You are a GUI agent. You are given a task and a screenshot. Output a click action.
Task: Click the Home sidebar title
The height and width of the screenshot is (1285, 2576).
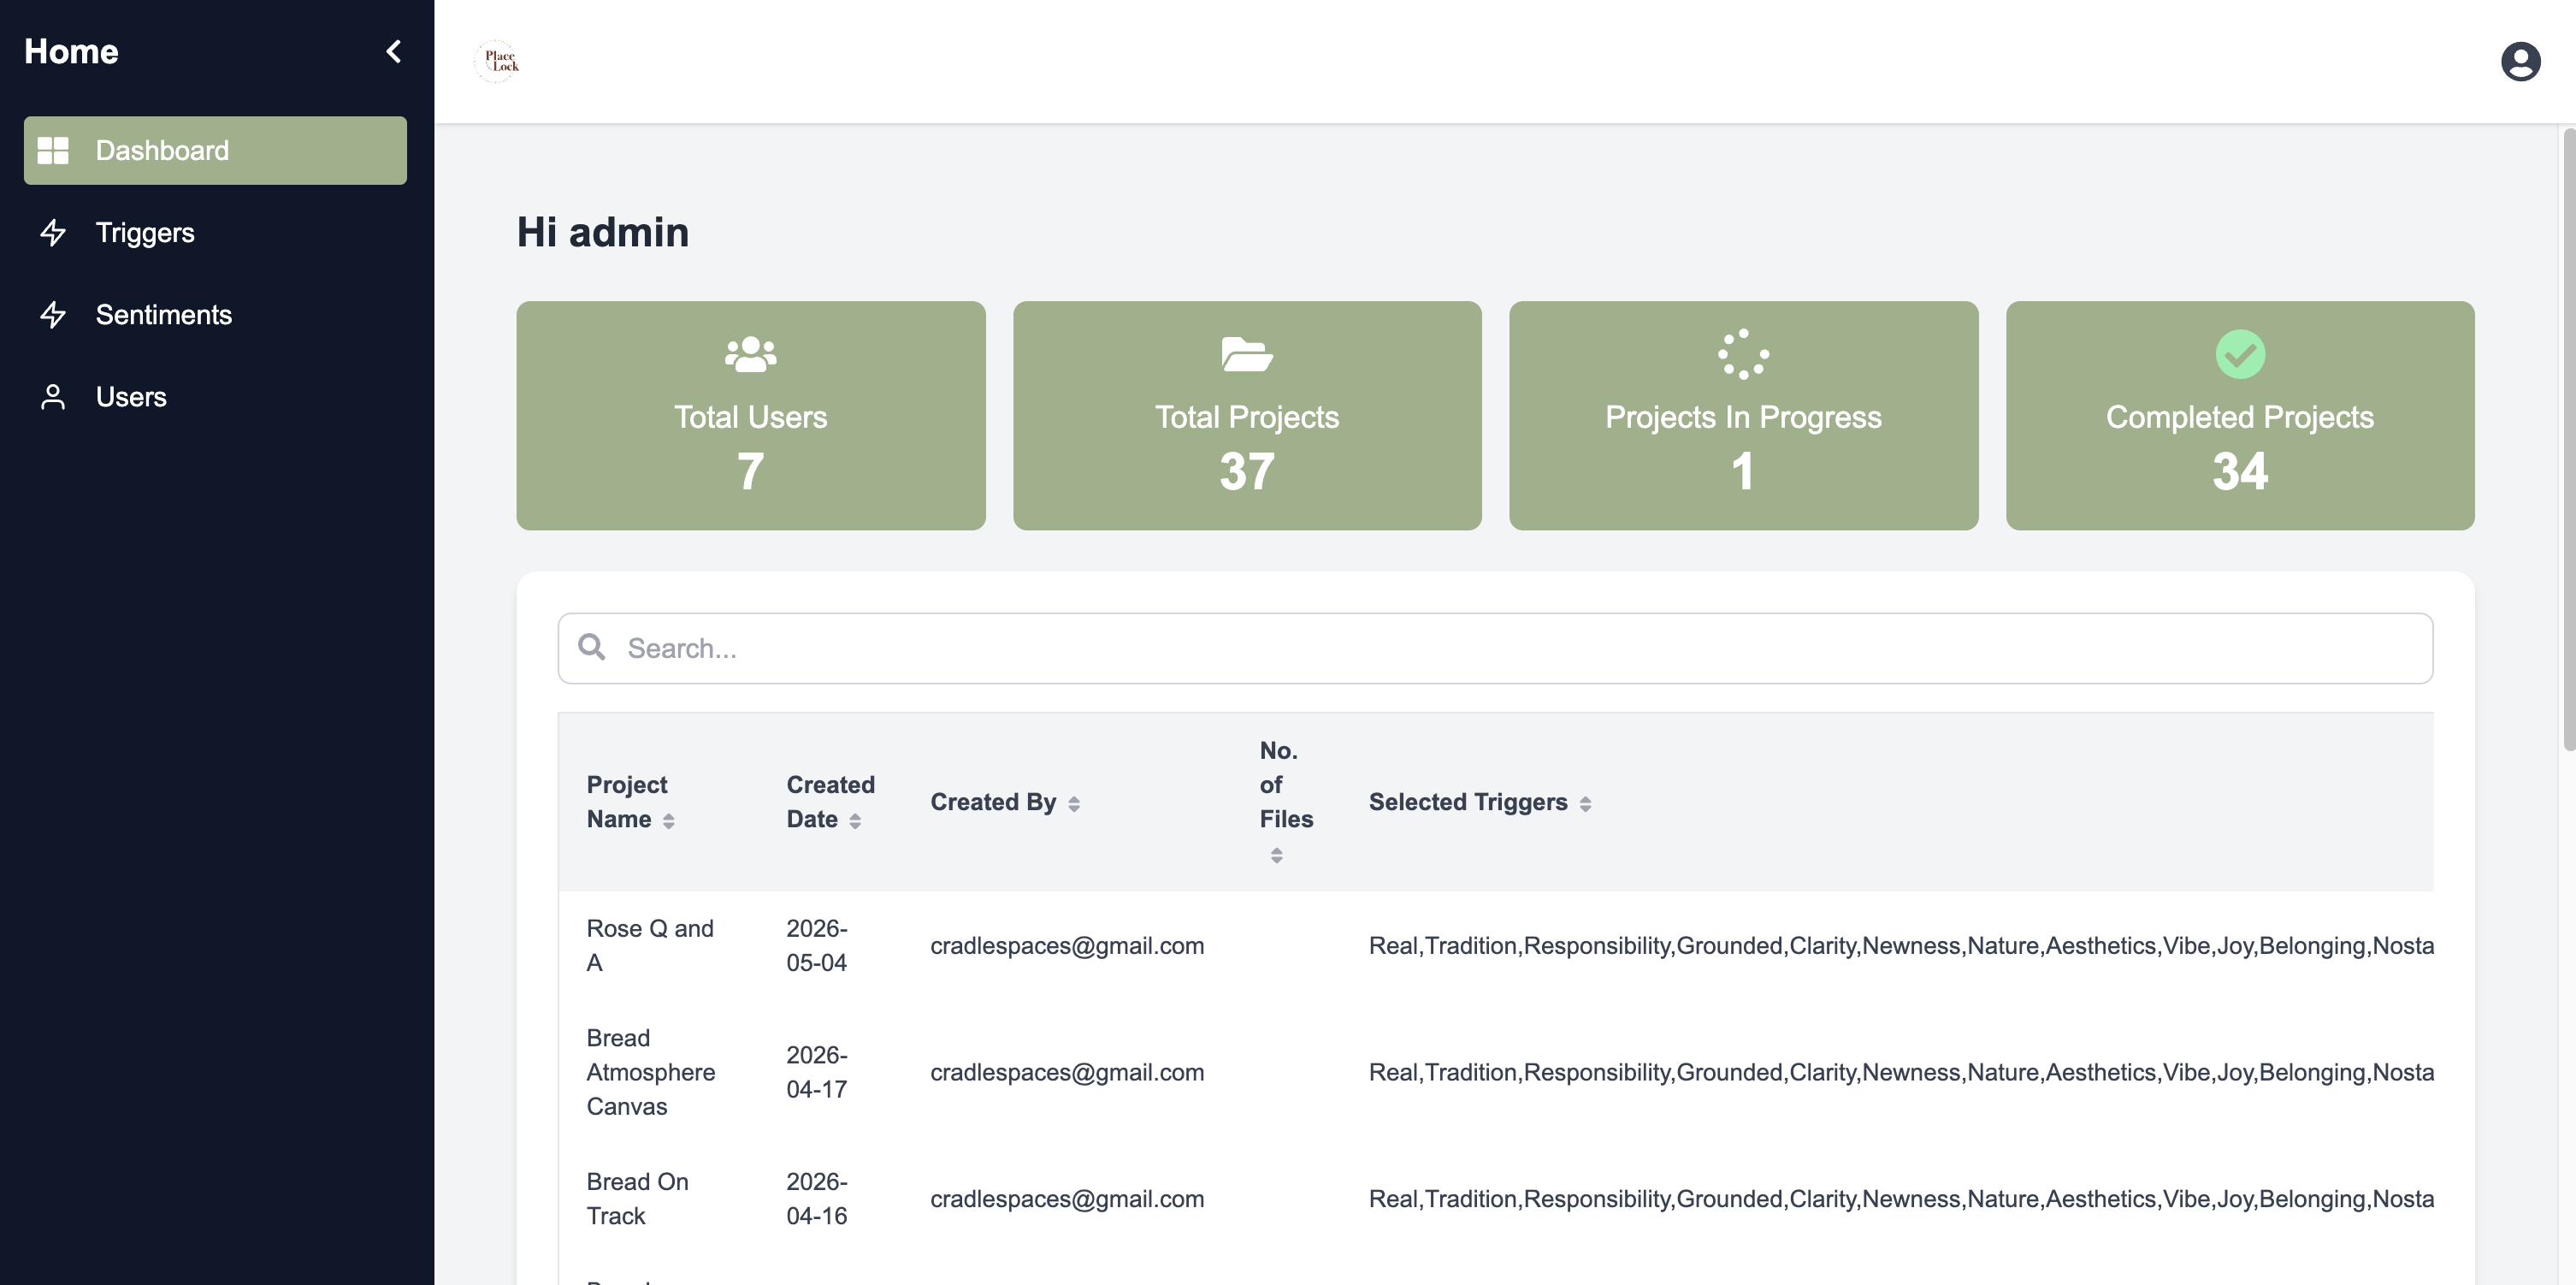[x=71, y=51]
